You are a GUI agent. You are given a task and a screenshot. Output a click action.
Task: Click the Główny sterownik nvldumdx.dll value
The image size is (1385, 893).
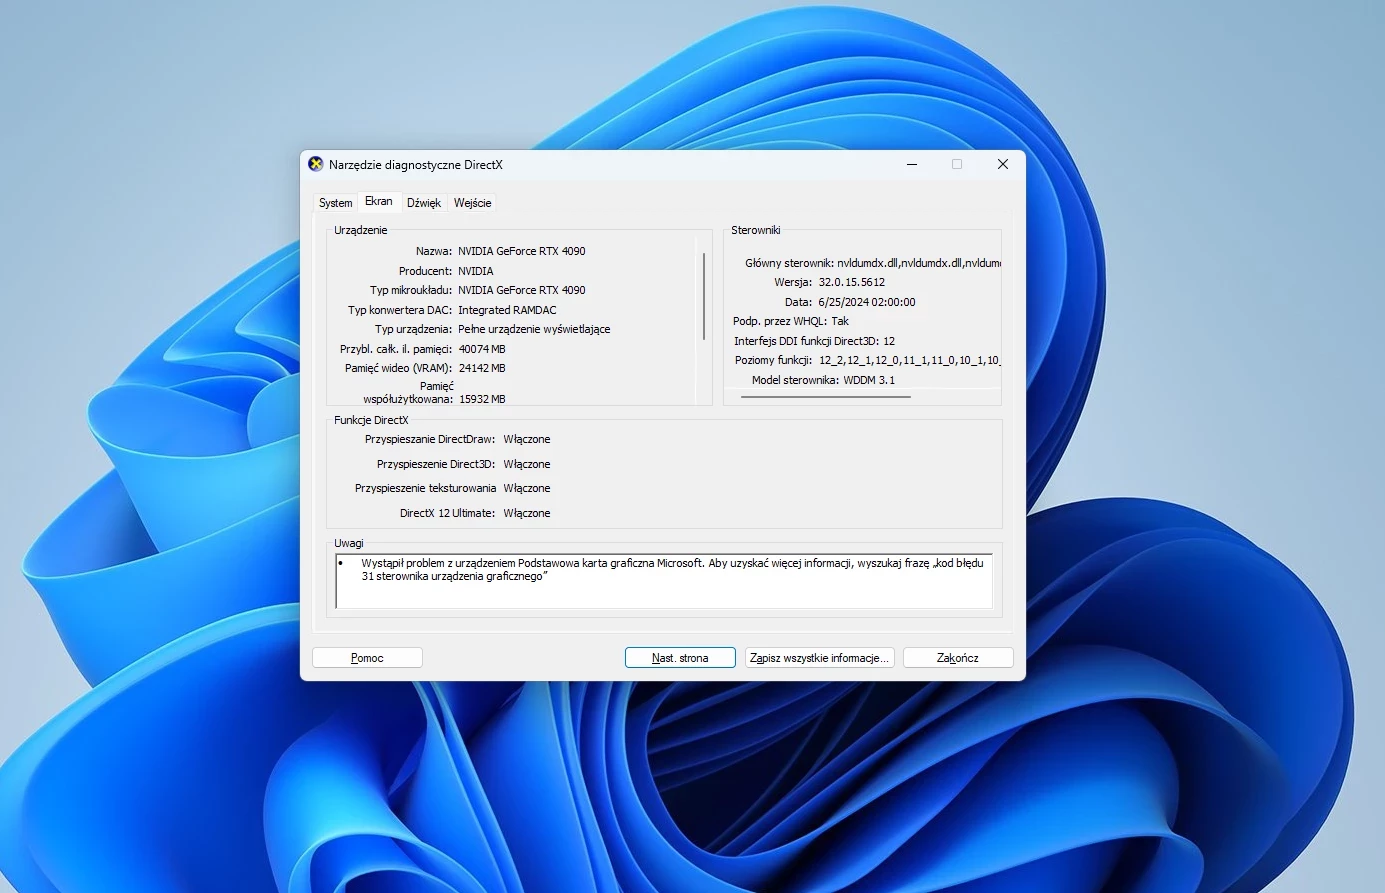(919, 263)
